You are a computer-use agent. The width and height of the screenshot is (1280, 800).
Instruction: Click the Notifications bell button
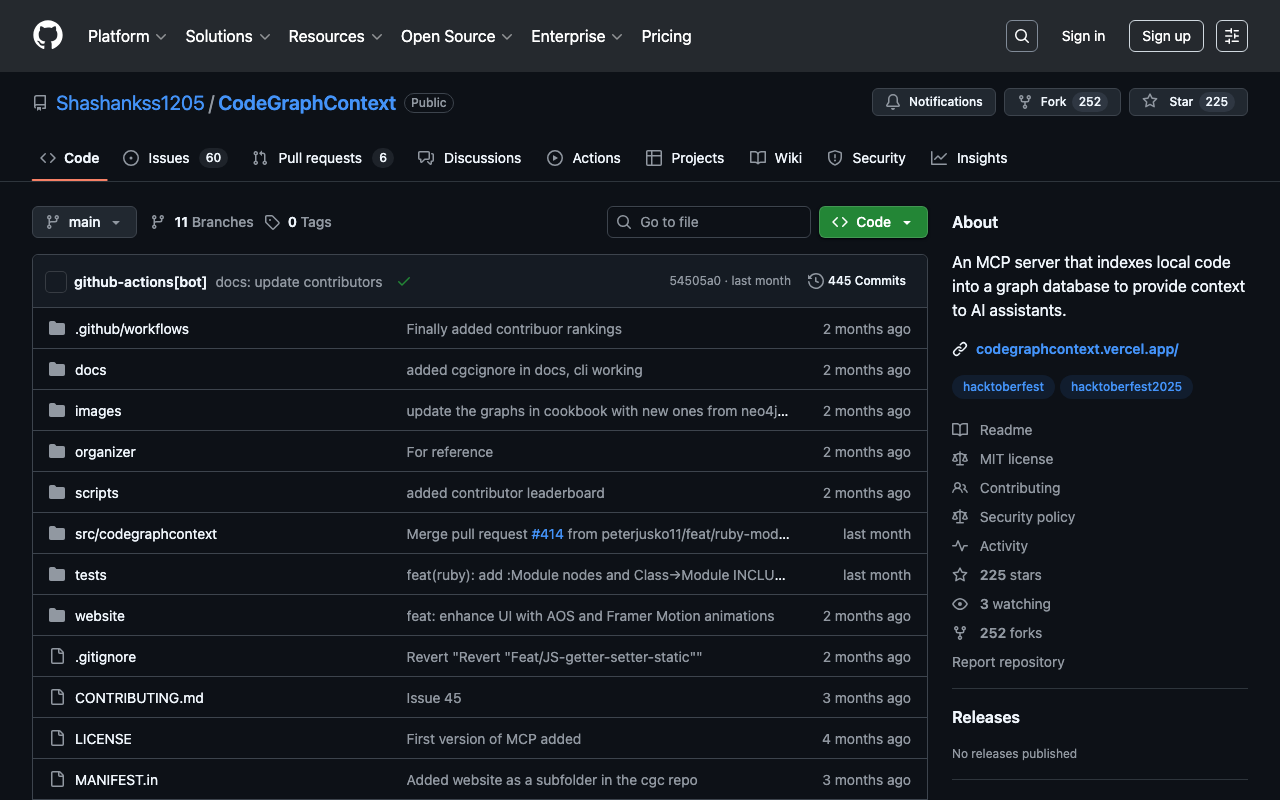(934, 102)
